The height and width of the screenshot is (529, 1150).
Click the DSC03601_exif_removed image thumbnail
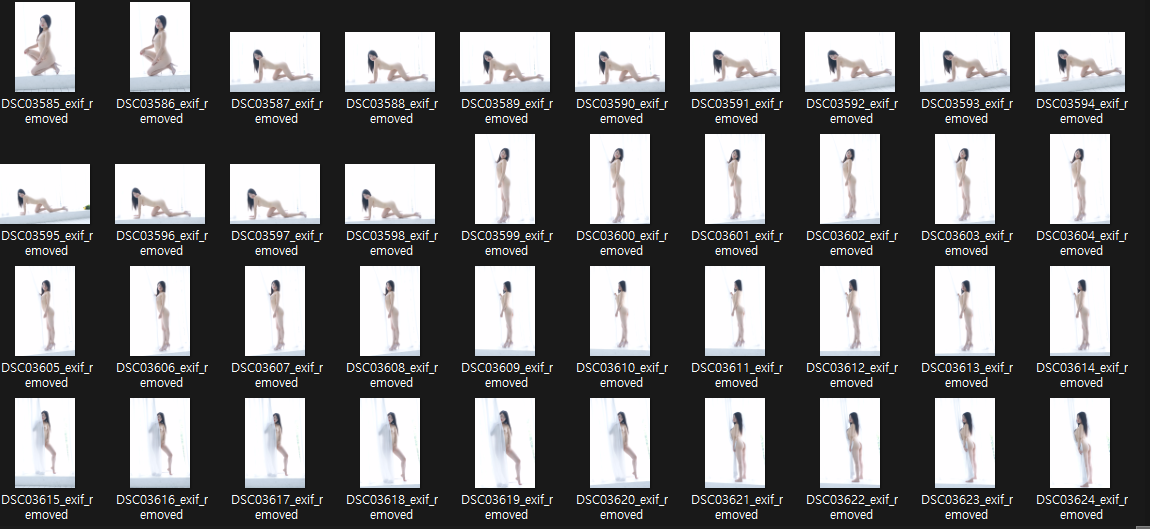(x=735, y=179)
